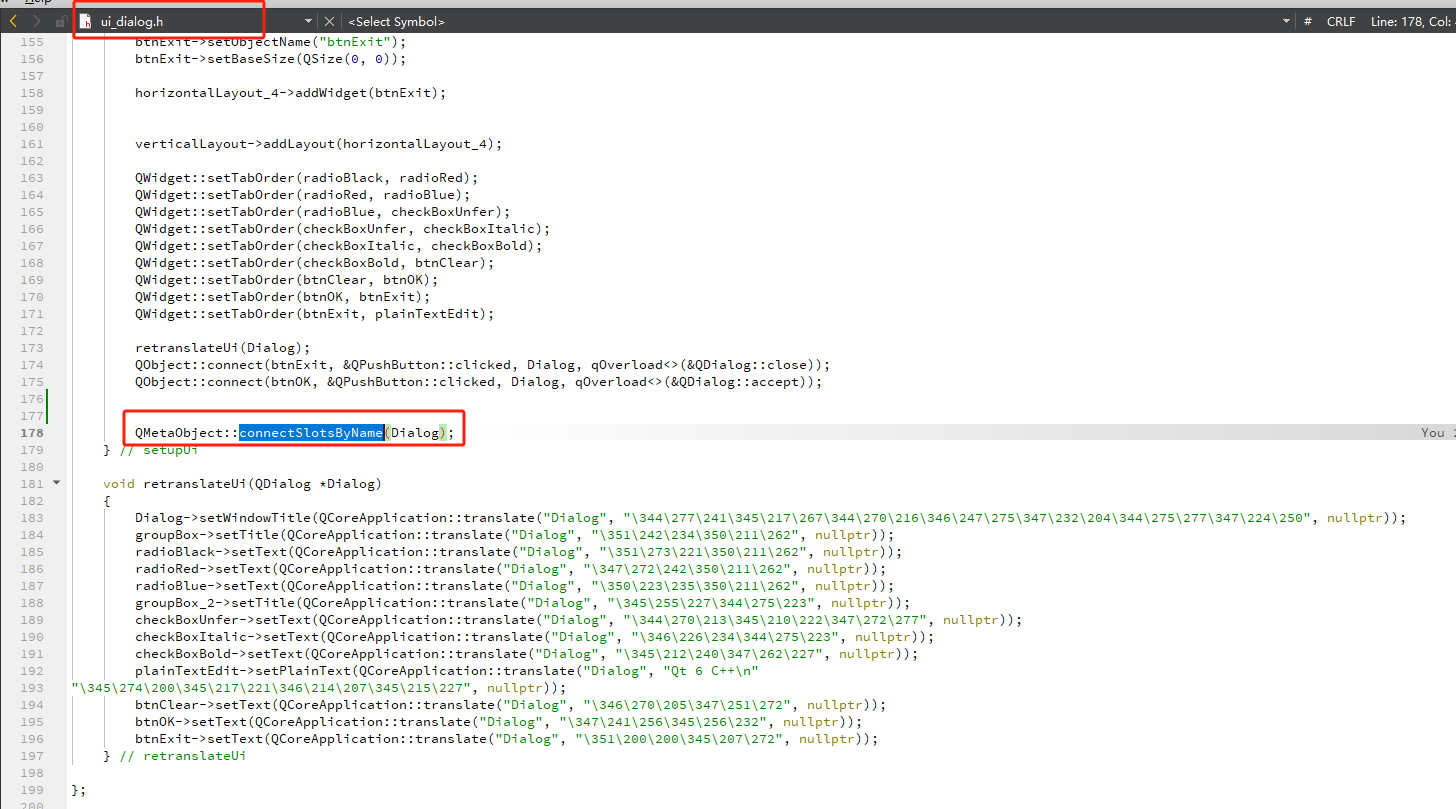Click the inline annotation 'You' on line 178
This screenshot has width=1456, height=809.
coord(1433,432)
